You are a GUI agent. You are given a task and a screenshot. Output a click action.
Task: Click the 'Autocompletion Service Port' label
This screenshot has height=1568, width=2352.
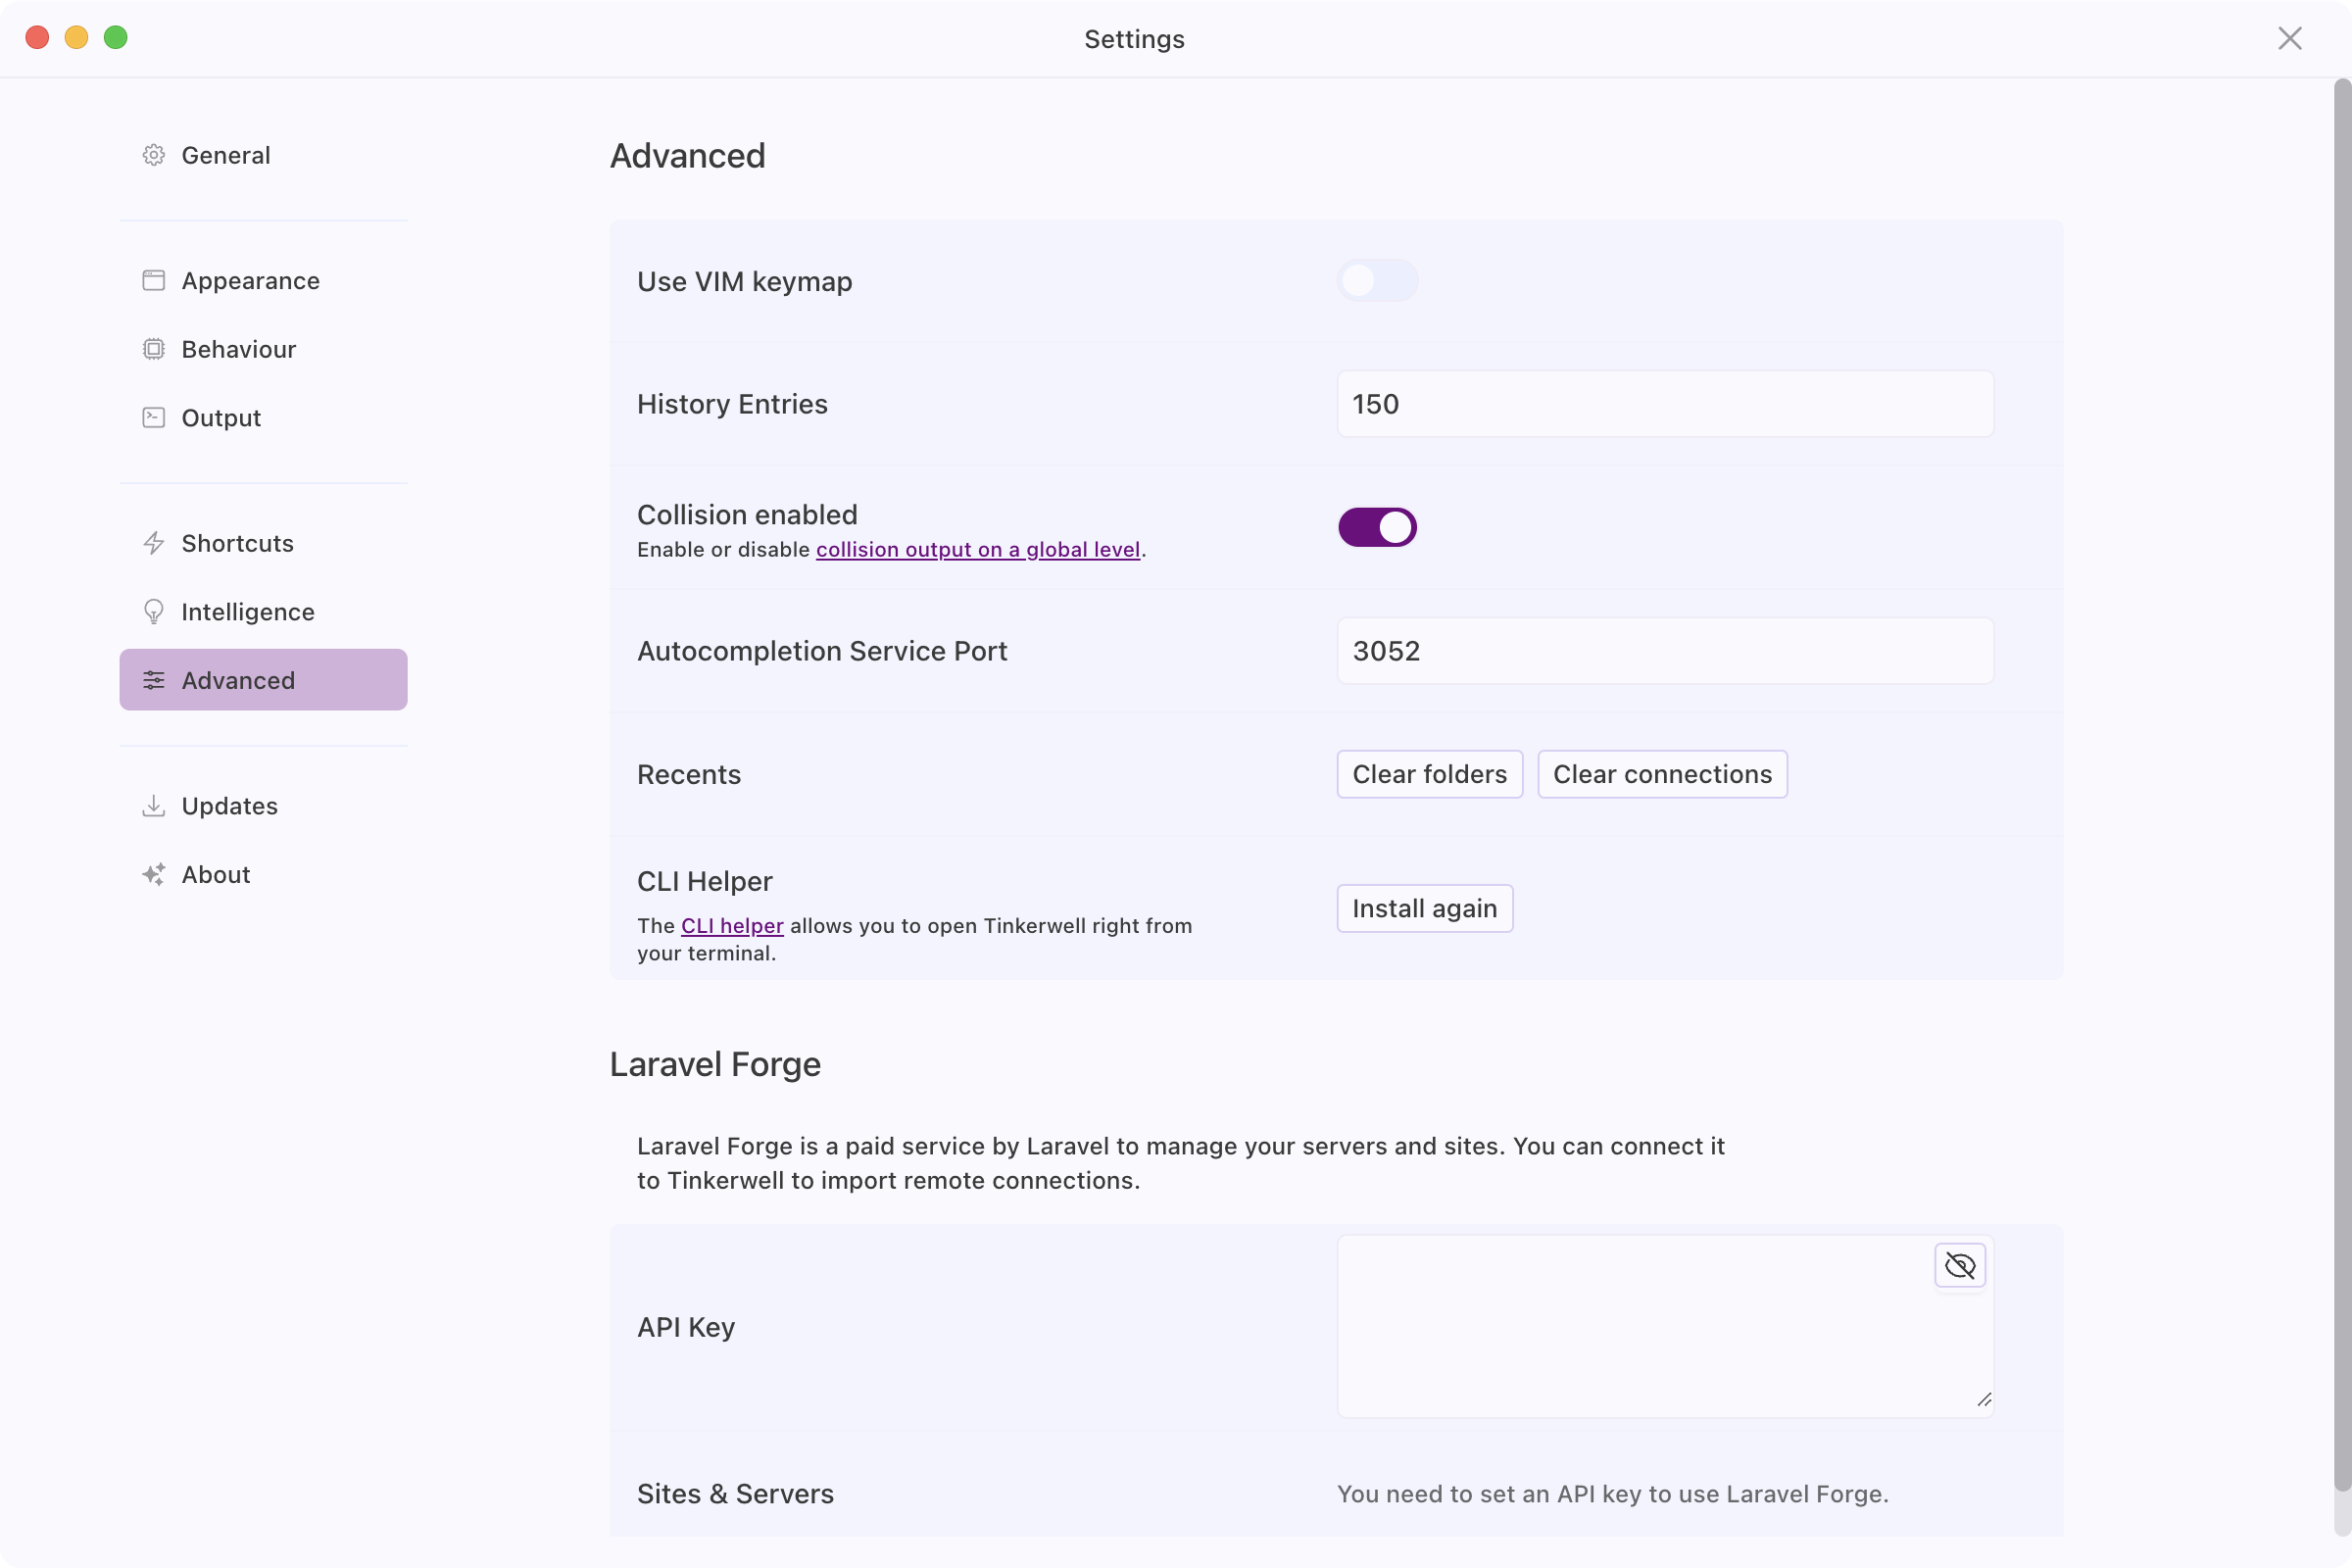click(x=822, y=651)
